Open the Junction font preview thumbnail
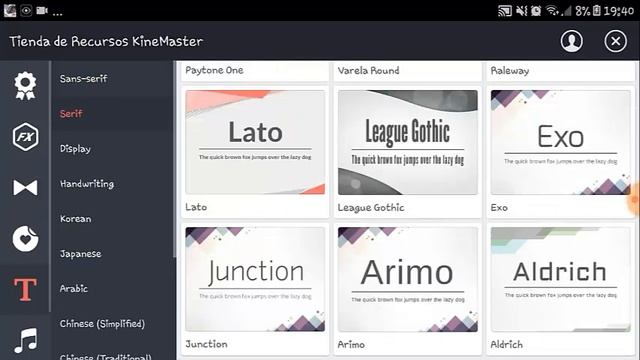 coord(255,279)
